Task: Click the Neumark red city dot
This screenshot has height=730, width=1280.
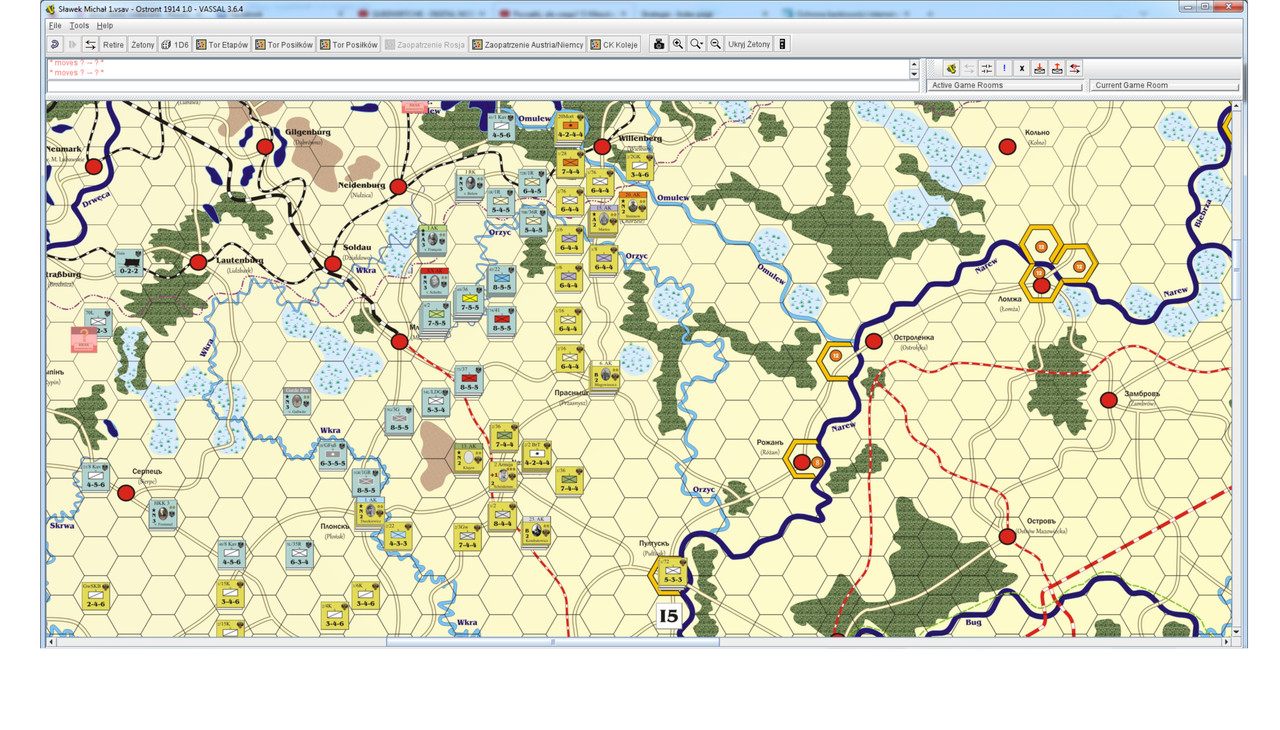Action: (94, 167)
